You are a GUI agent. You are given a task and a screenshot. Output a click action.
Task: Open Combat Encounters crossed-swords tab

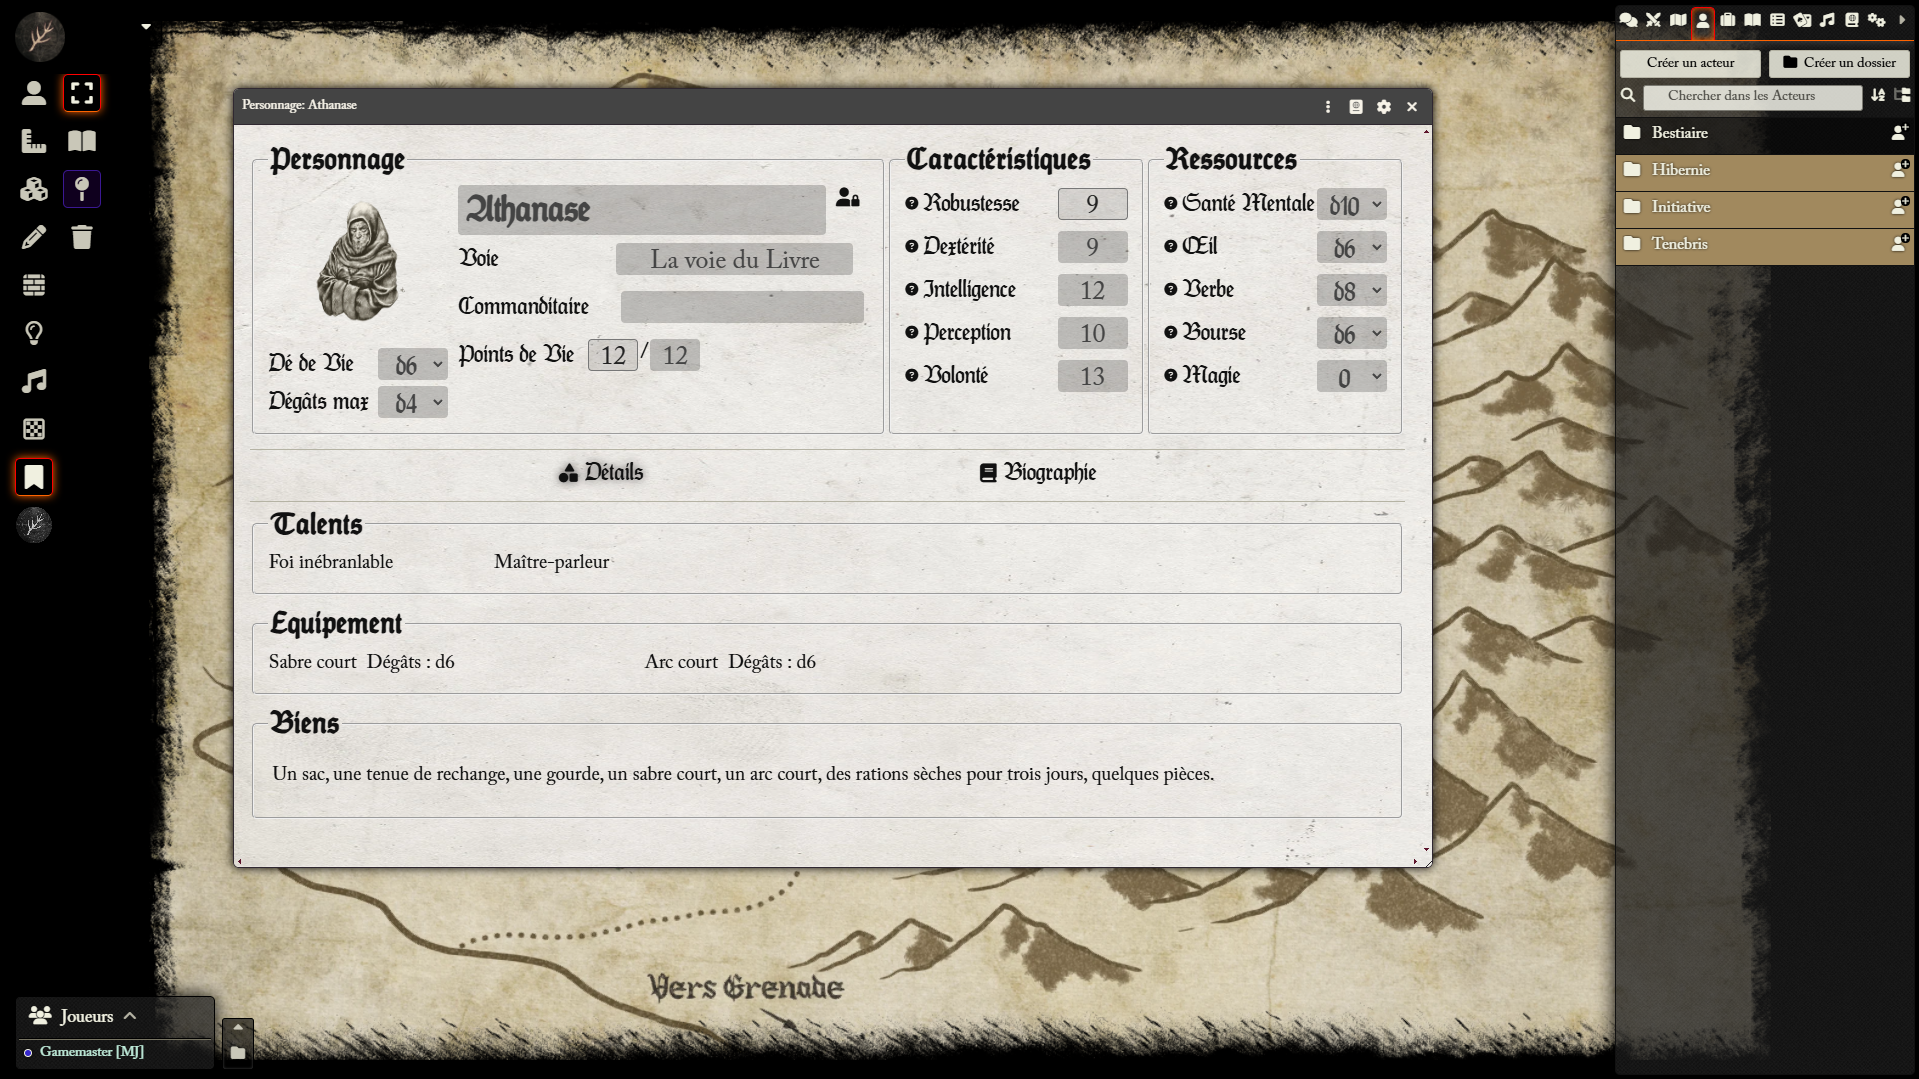[x=1653, y=20]
